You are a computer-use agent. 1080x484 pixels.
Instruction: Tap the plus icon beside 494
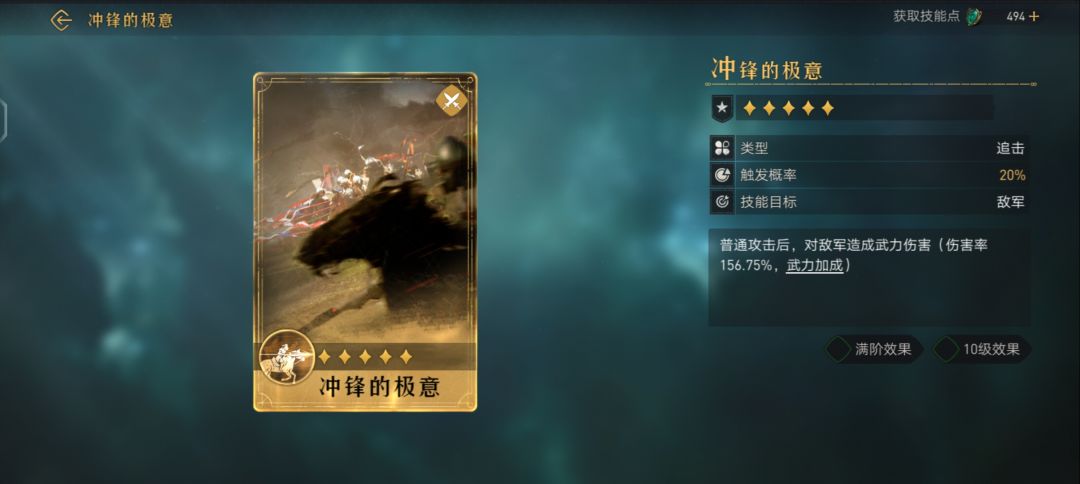click(x=1034, y=17)
